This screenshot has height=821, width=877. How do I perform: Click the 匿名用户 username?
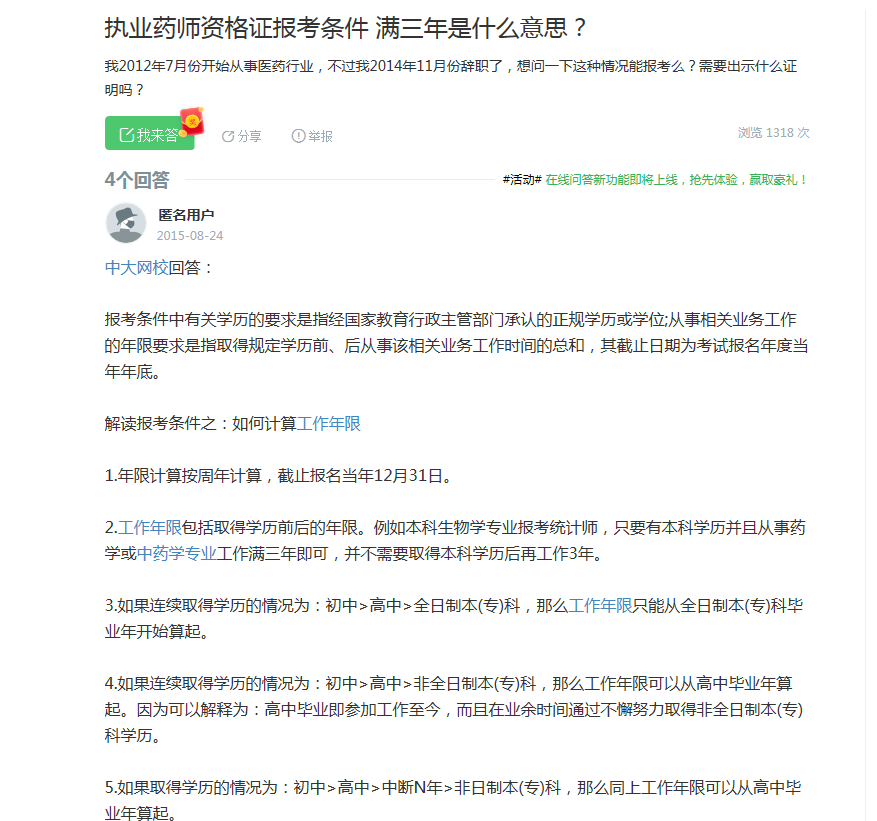[x=186, y=215]
